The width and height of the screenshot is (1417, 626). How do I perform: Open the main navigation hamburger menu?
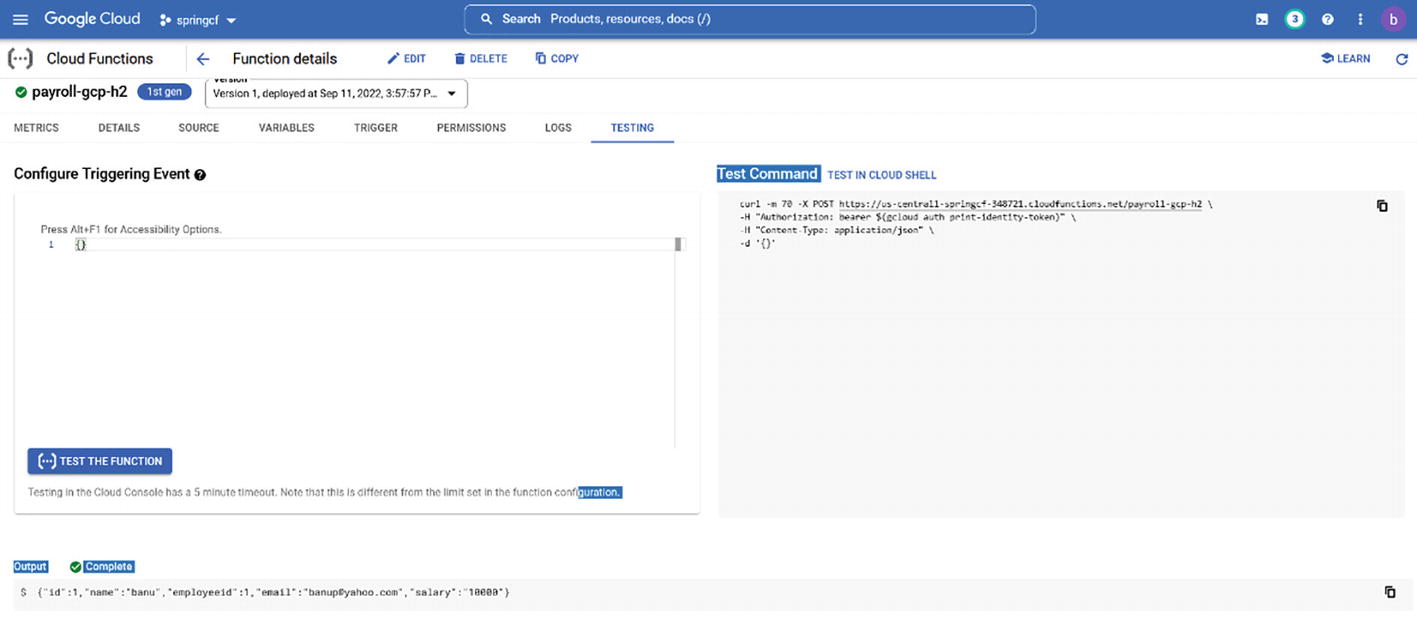20,19
